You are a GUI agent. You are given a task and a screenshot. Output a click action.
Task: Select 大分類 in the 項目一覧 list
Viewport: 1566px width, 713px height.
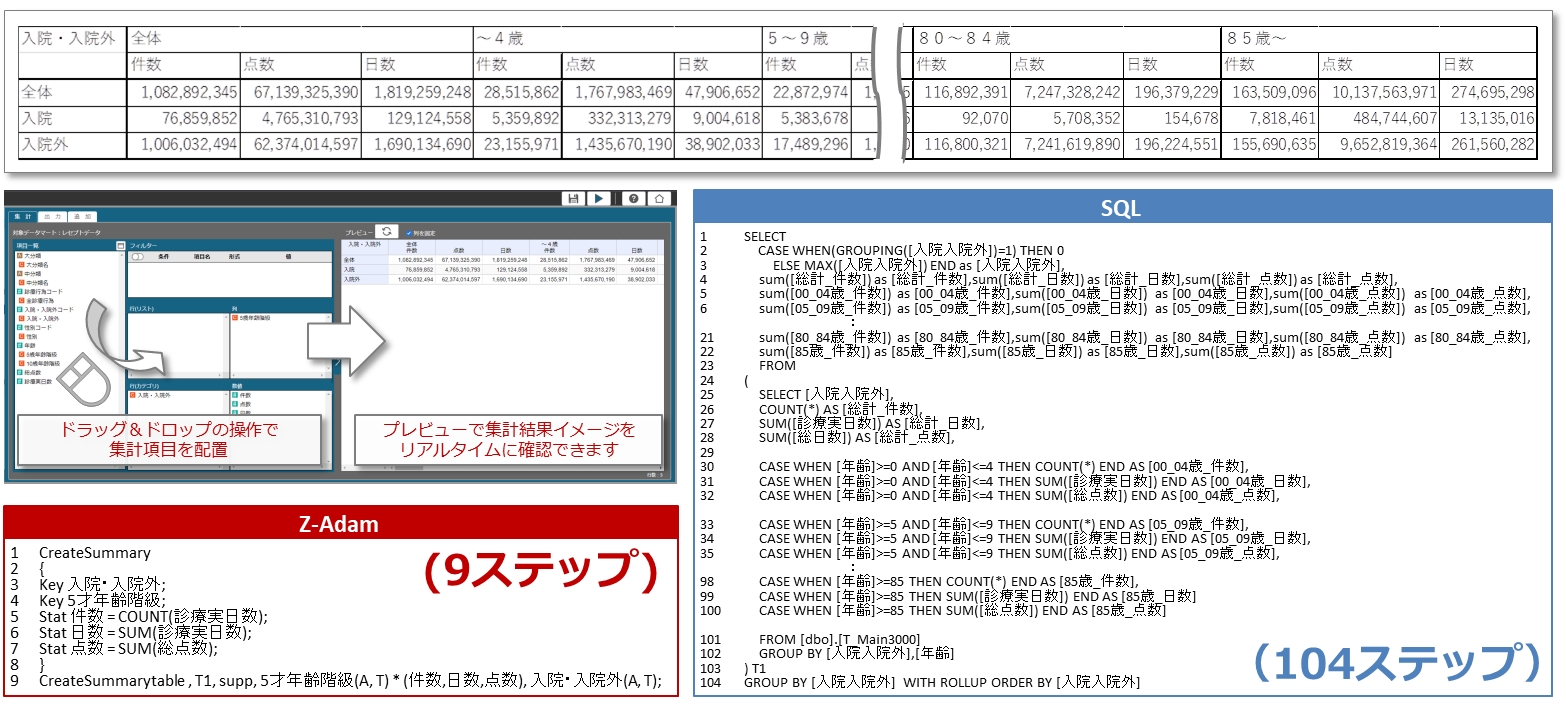click(32, 256)
